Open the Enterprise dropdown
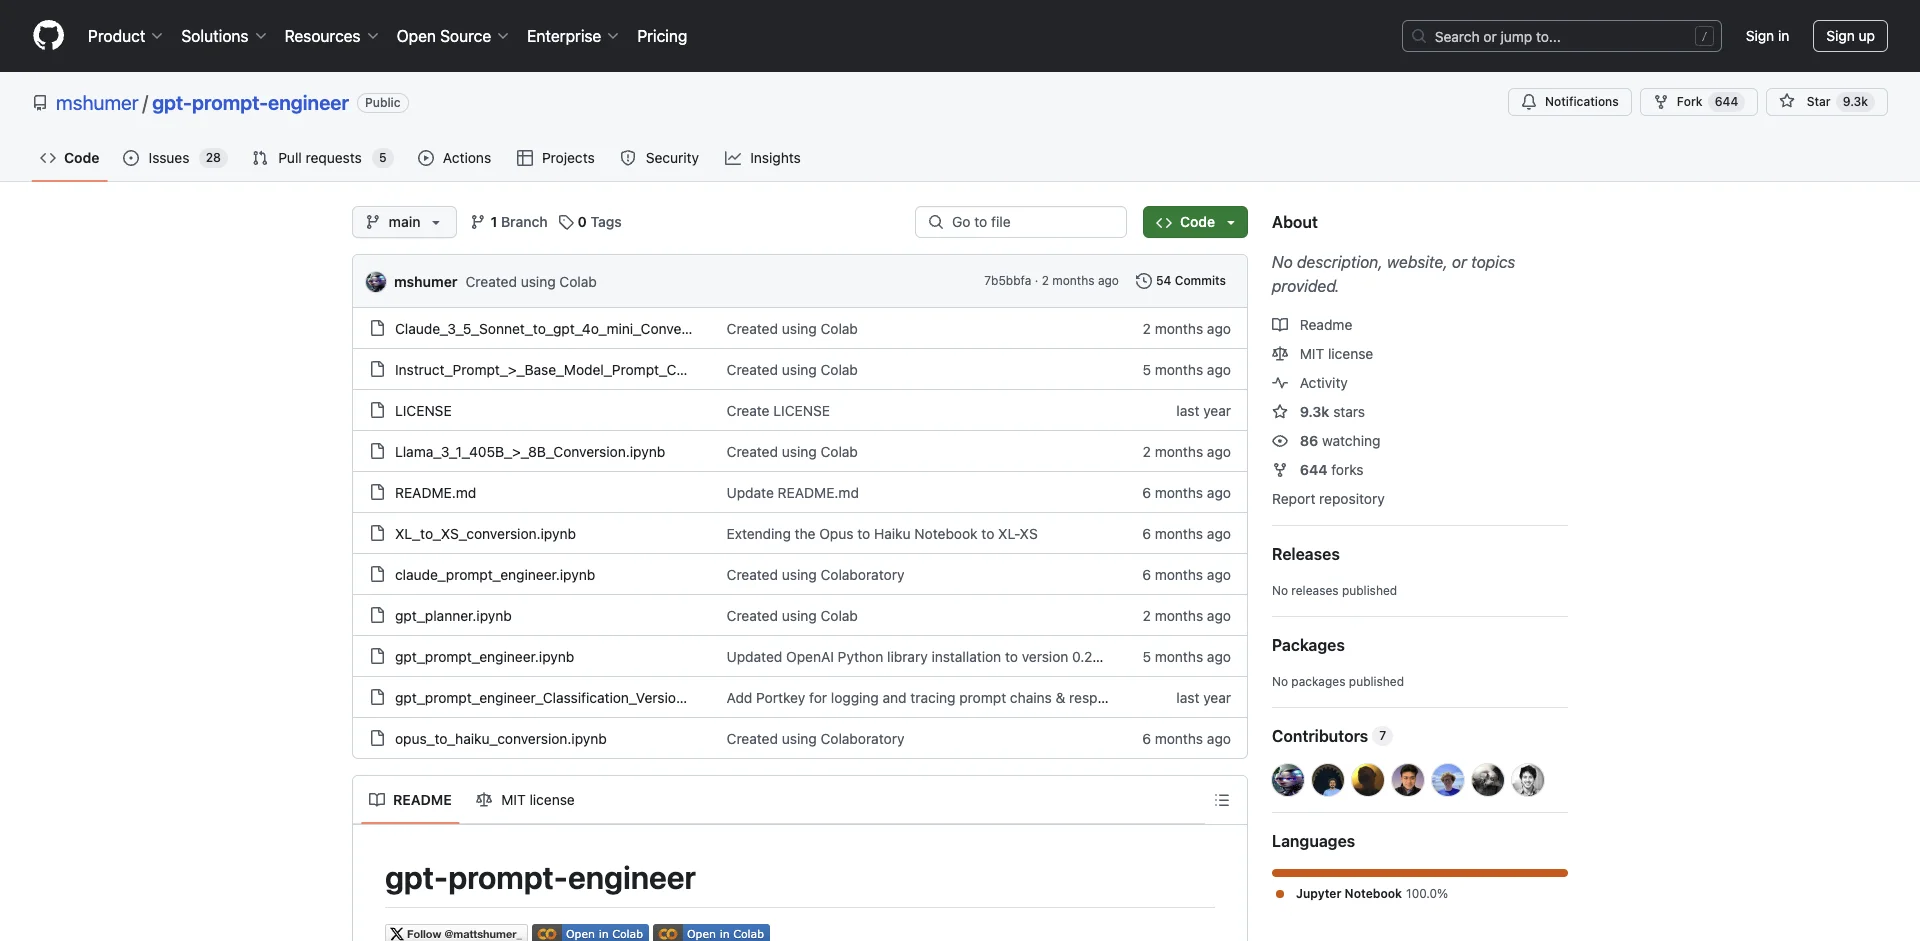 573,36
